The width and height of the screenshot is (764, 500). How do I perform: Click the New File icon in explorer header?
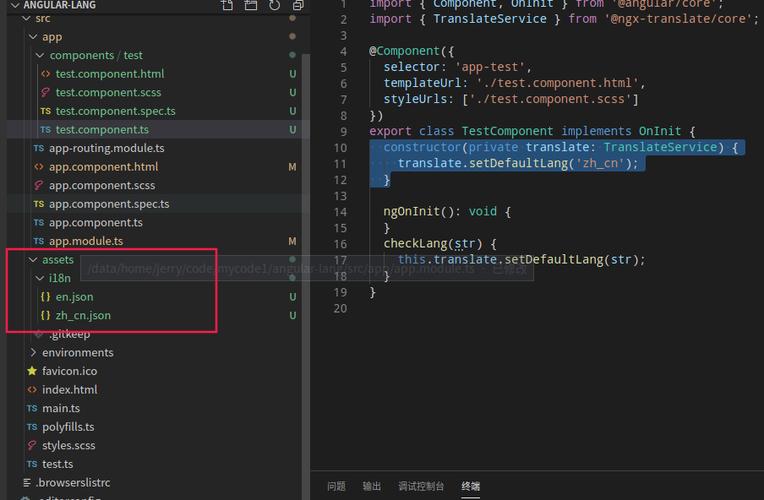coord(227,5)
